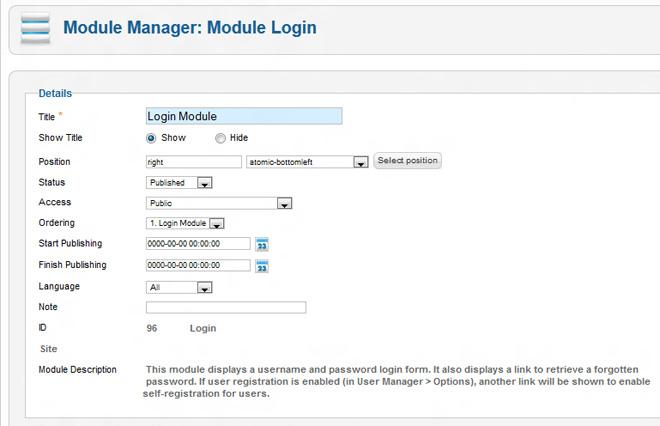
Task: Click the Position text field containing right
Action: [194, 162]
